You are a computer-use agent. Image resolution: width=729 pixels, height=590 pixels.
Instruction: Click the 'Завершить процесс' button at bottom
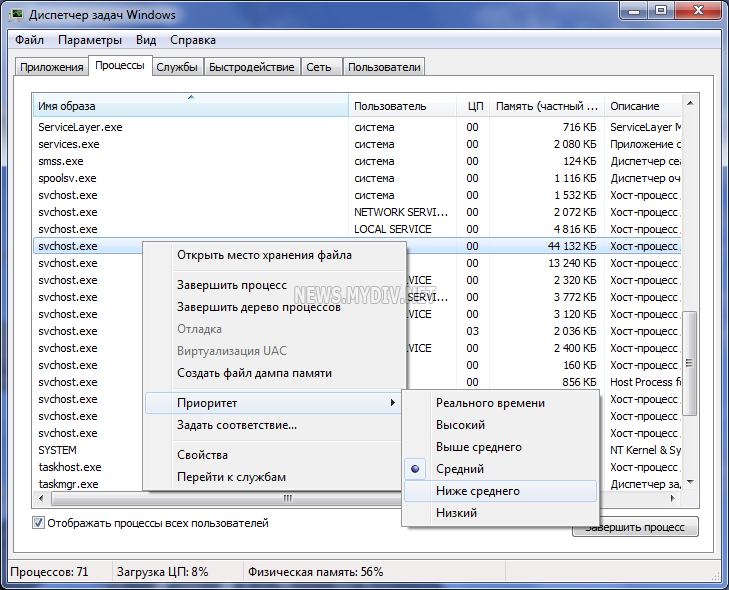click(635, 527)
